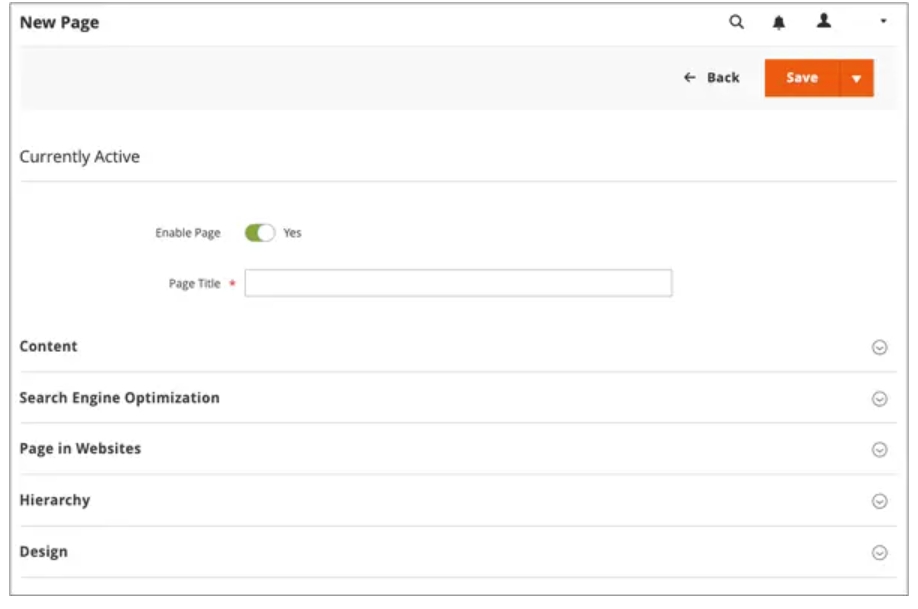
Task: Expand the Hierarchy chevron icon
Action: pyautogui.click(x=879, y=501)
